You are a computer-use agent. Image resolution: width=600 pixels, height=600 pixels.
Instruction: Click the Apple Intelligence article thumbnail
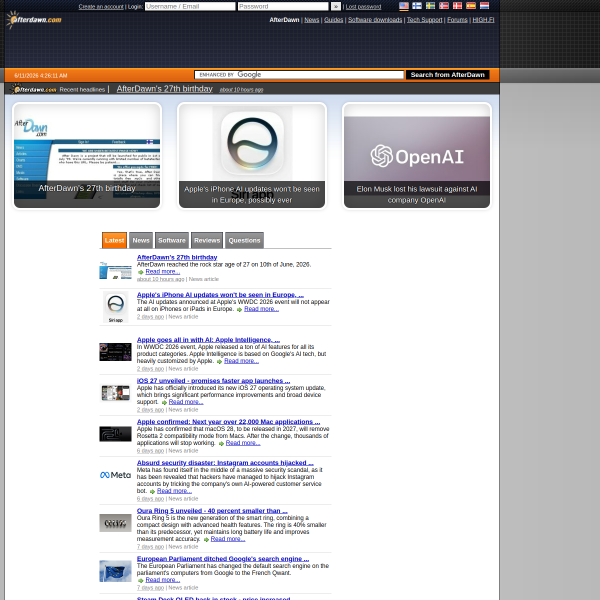(115, 352)
